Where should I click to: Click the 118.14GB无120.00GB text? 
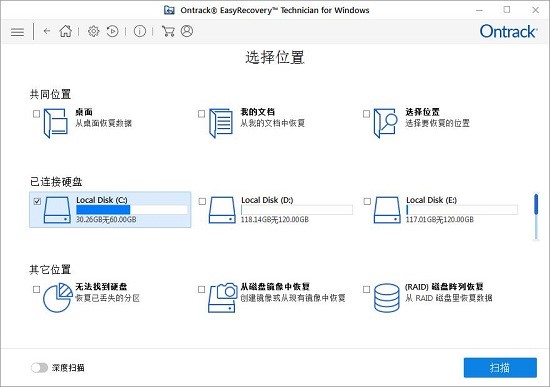(x=275, y=220)
